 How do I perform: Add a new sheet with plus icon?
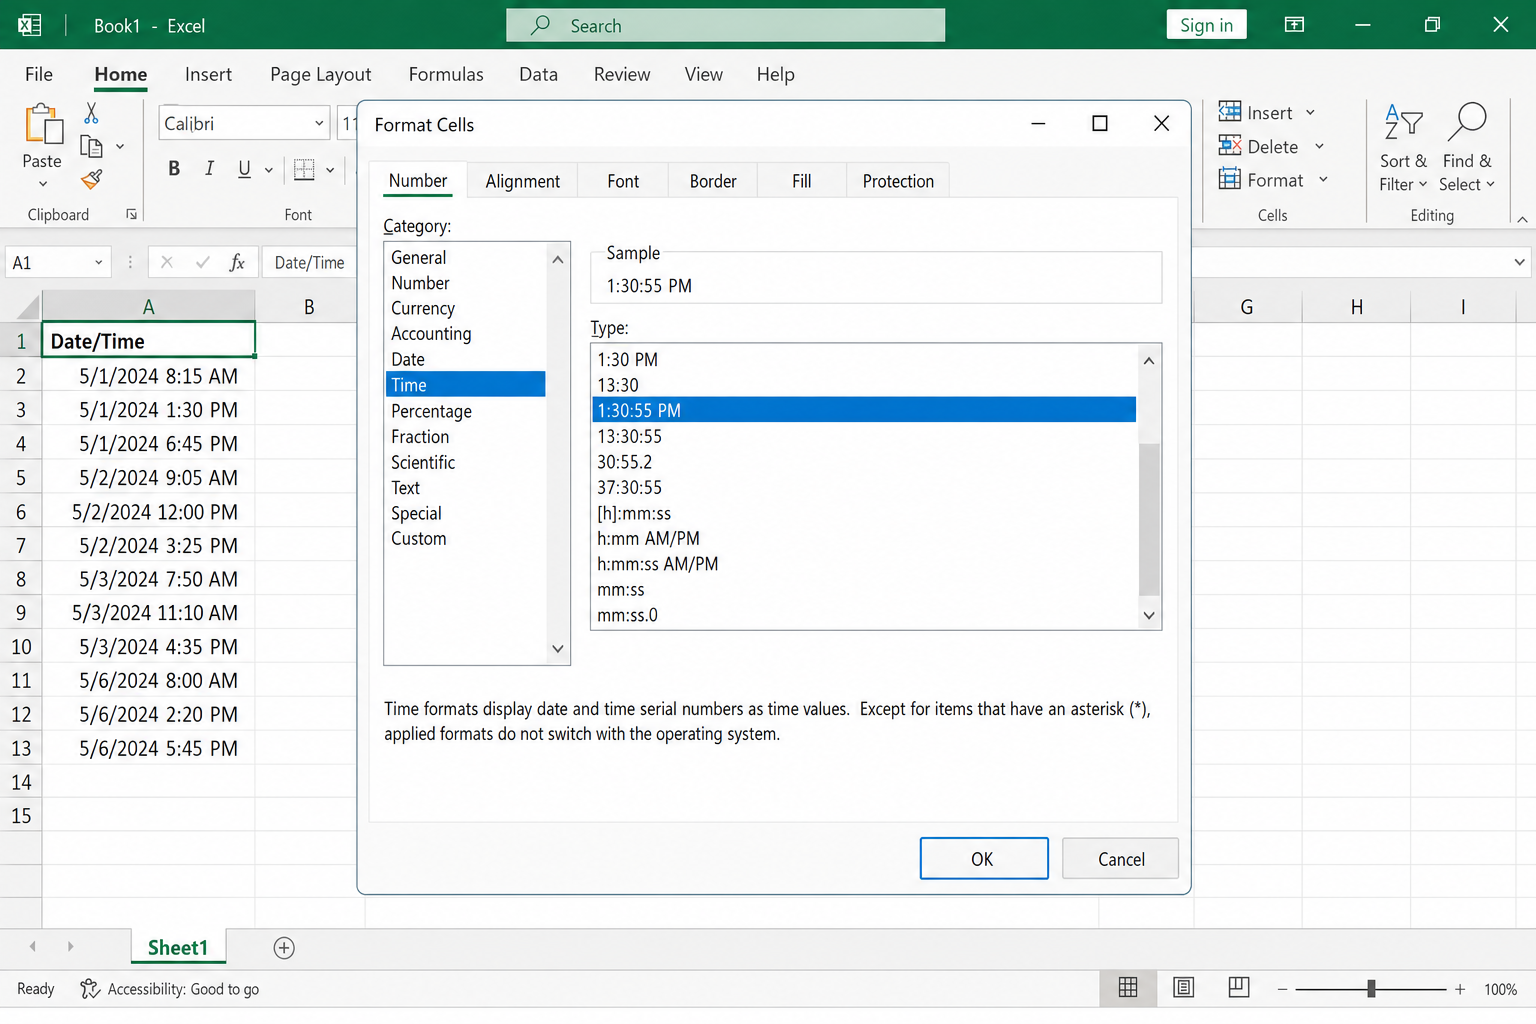point(284,948)
